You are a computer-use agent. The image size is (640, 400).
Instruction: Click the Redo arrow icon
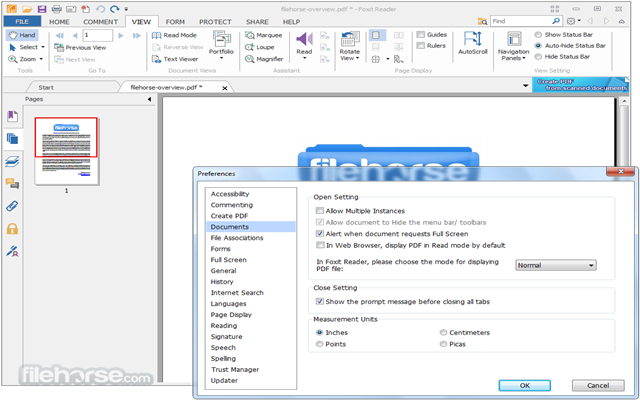115,9
